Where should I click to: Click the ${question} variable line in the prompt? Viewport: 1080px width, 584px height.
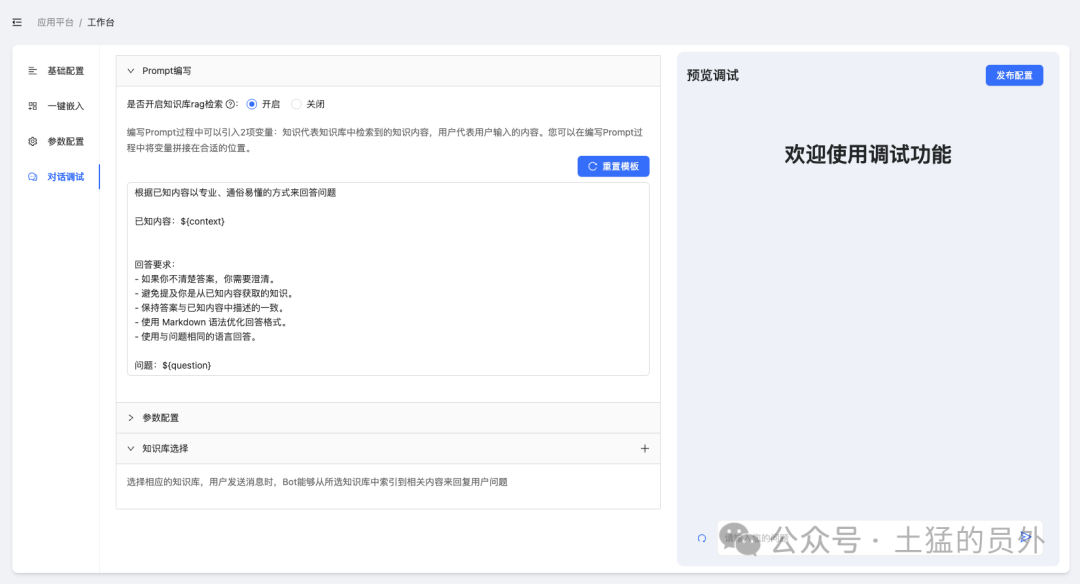(x=173, y=365)
